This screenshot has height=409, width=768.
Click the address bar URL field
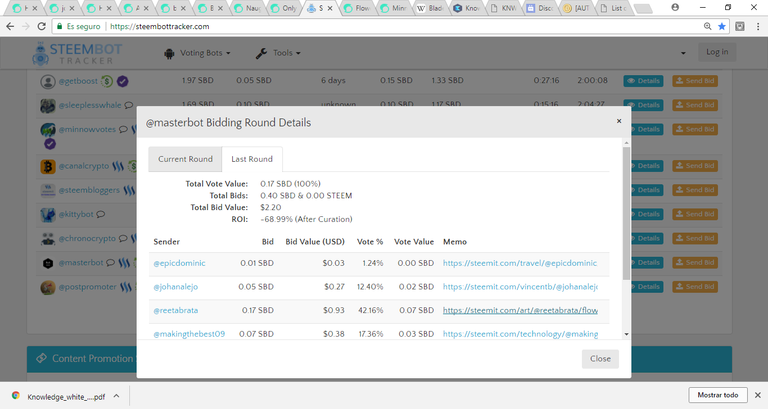point(392,26)
